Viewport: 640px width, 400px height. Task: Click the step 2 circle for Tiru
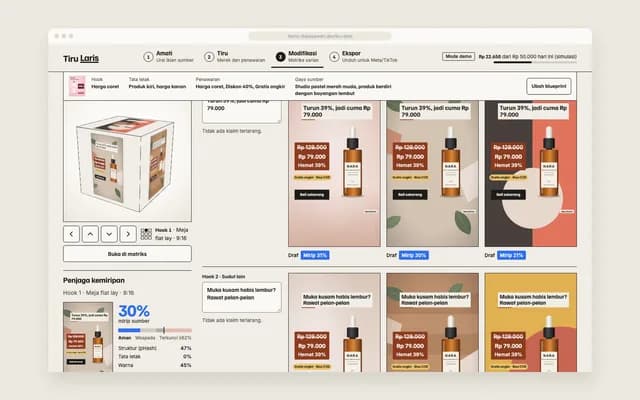click(x=209, y=57)
